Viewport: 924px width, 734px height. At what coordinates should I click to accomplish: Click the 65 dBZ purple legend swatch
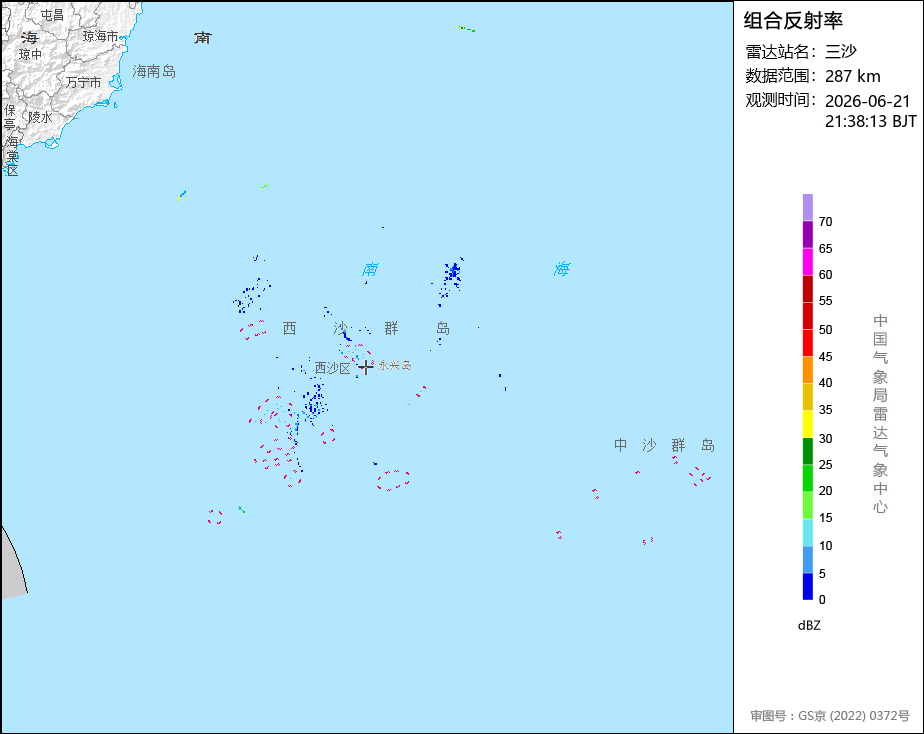coord(808,234)
